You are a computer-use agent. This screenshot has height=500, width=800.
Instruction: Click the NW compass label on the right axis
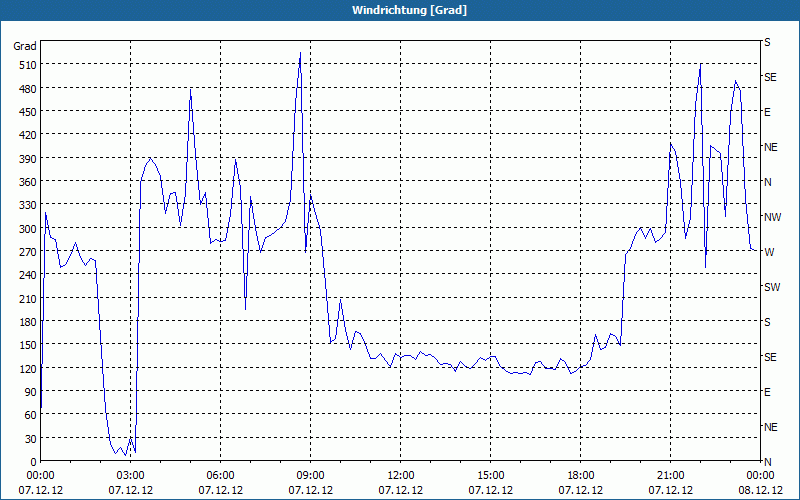[772, 217]
